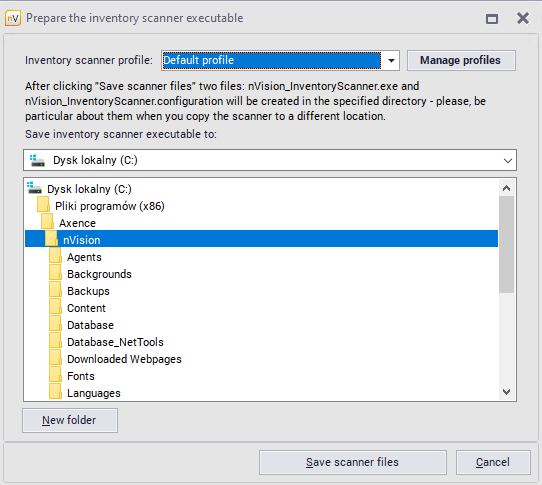Choose the Downloaded Webpages folder
Image resolution: width=542 pixels, height=485 pixels.
click(x=124, y=359)
